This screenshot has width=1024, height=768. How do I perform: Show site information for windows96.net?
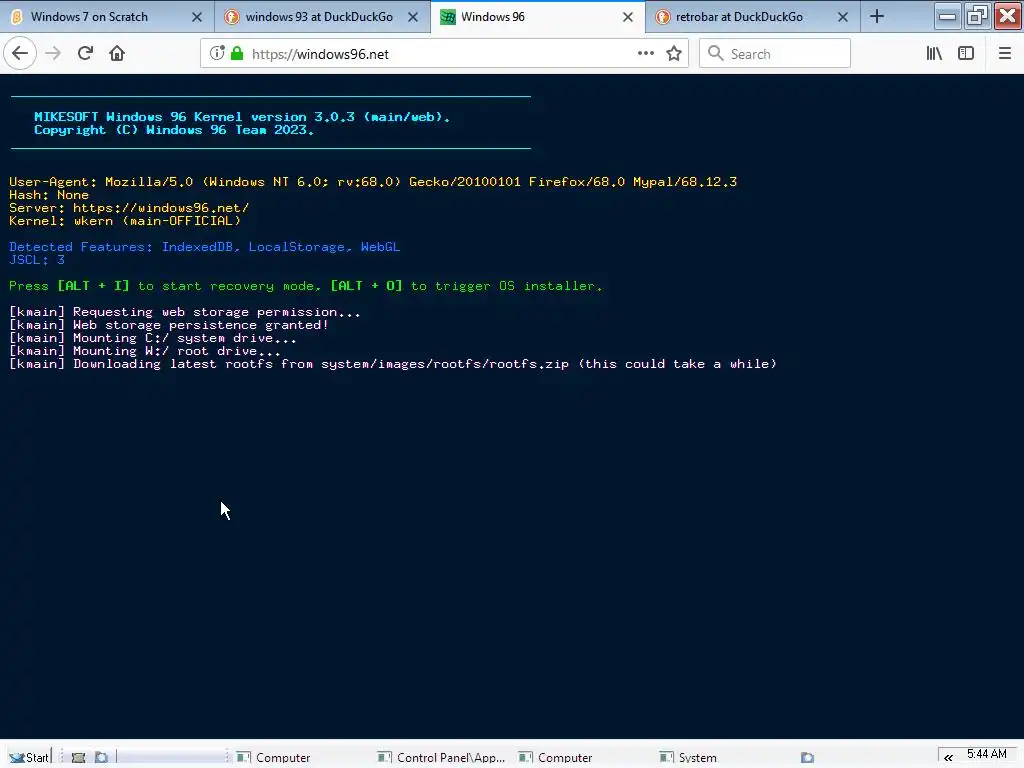(217, 54)
